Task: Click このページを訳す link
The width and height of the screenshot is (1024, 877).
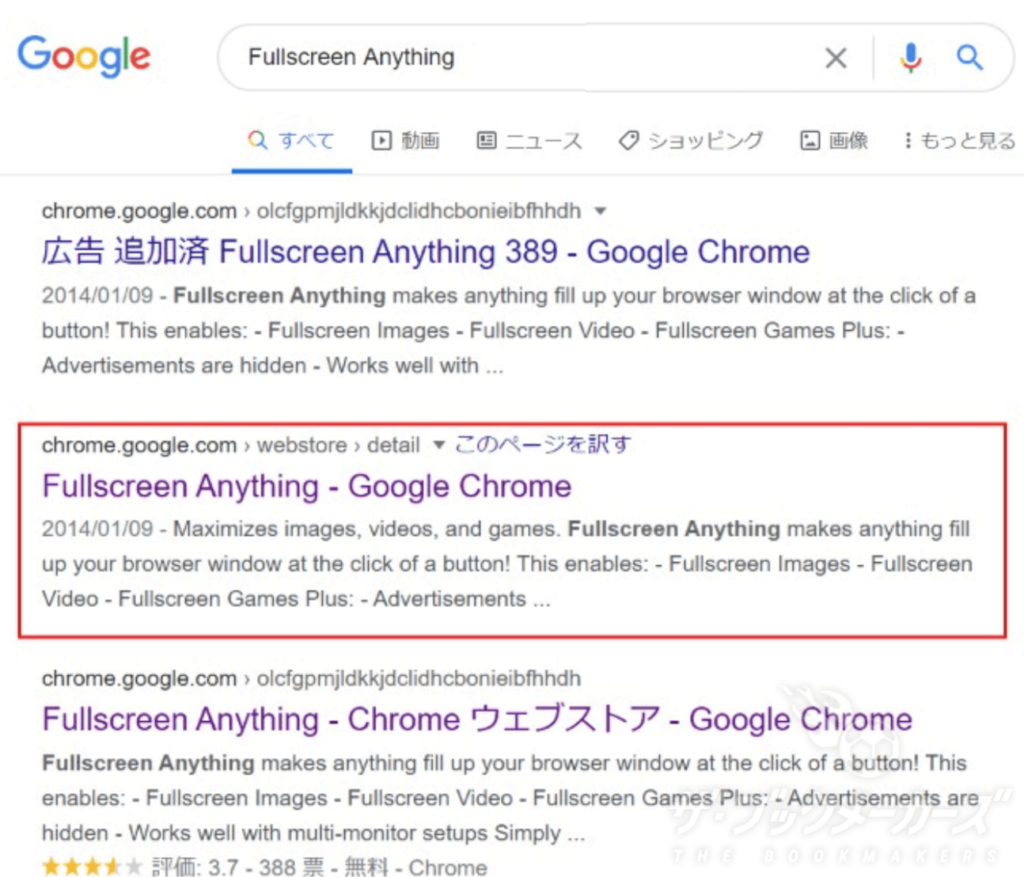Action: (x=543, y=445)
